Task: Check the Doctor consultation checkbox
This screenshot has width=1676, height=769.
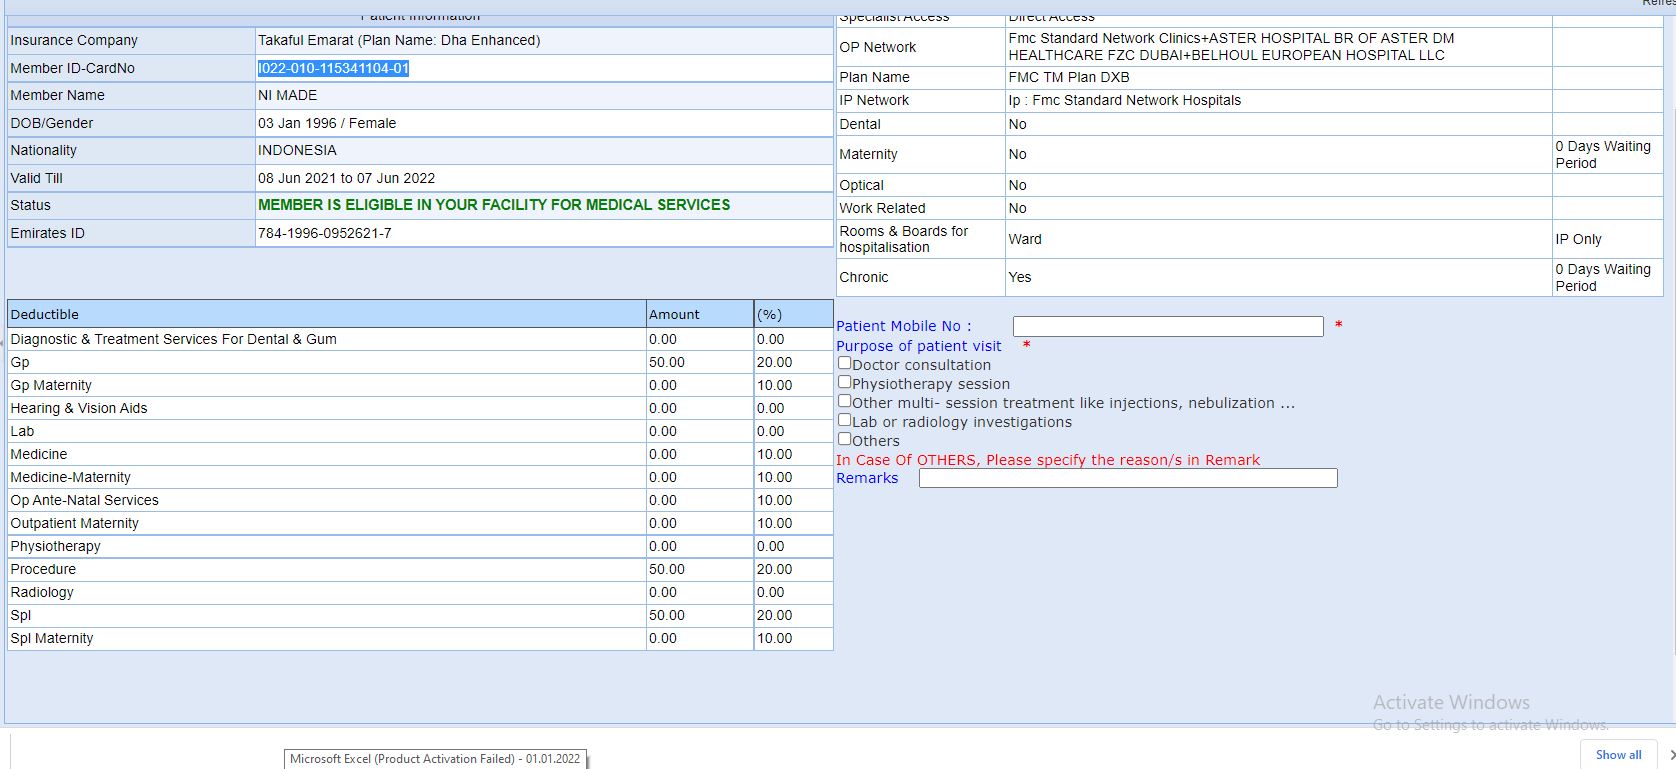Action: (x=845, y=364)
